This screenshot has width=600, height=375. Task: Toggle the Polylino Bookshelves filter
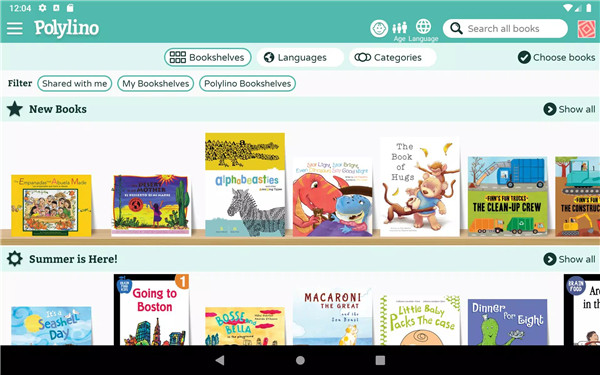pos(247,83)
